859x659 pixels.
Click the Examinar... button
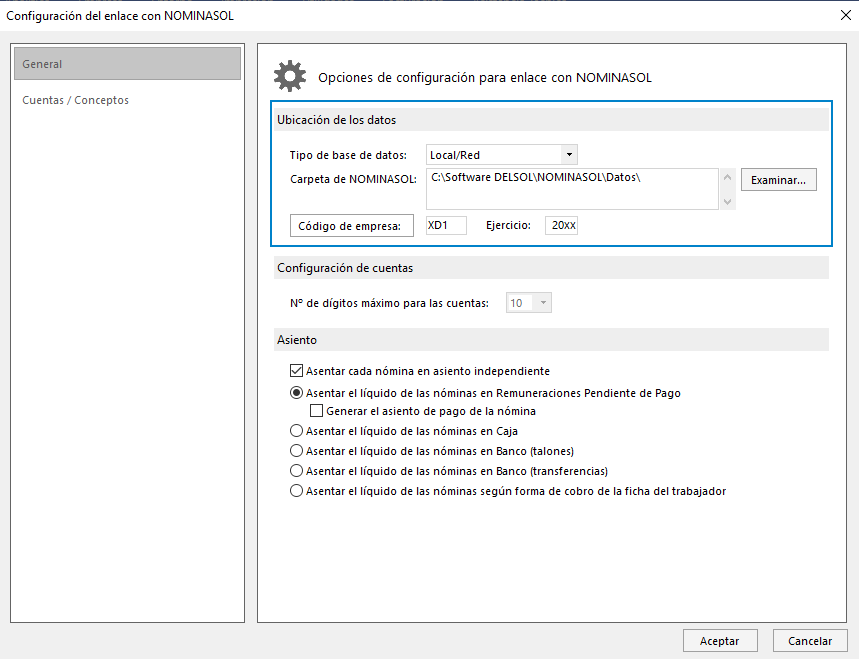(778, 180)
